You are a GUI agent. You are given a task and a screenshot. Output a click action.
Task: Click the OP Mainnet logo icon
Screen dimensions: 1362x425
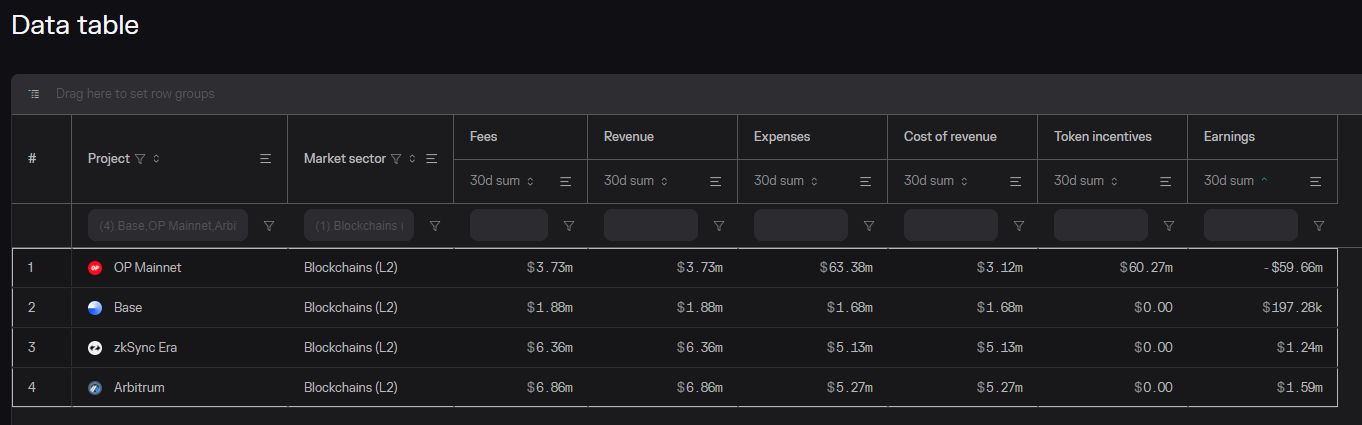95,268
